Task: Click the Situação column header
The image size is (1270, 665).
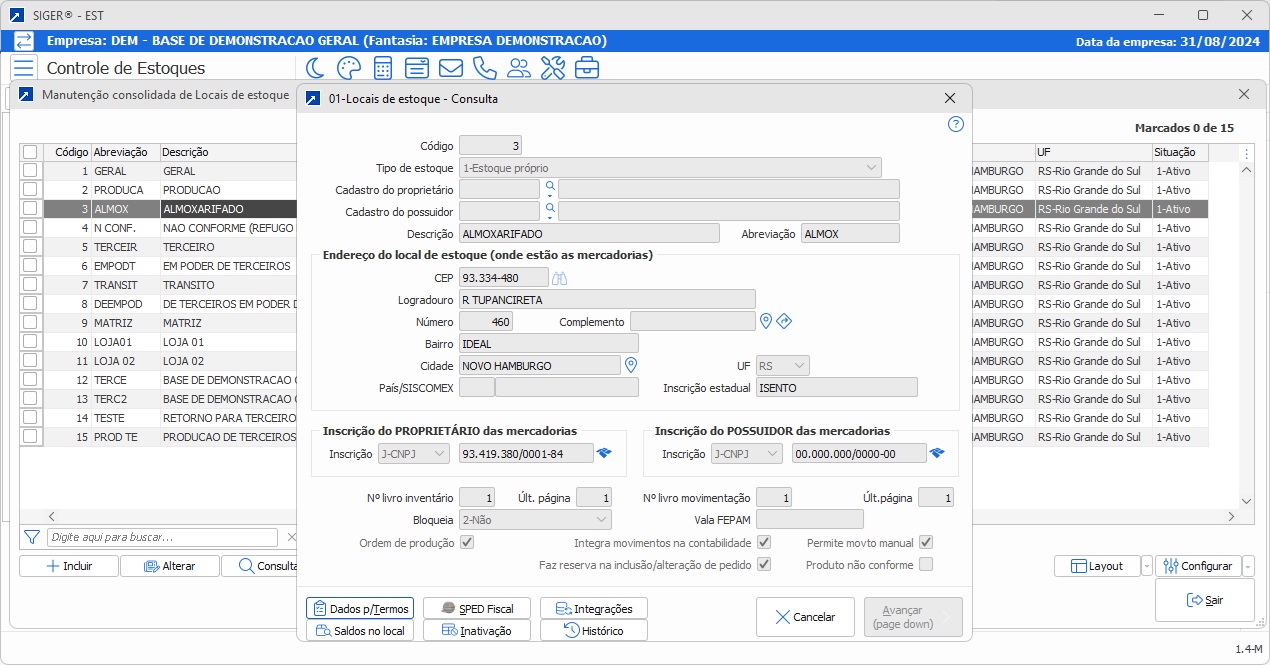Action: click(x=1177, y=152)
